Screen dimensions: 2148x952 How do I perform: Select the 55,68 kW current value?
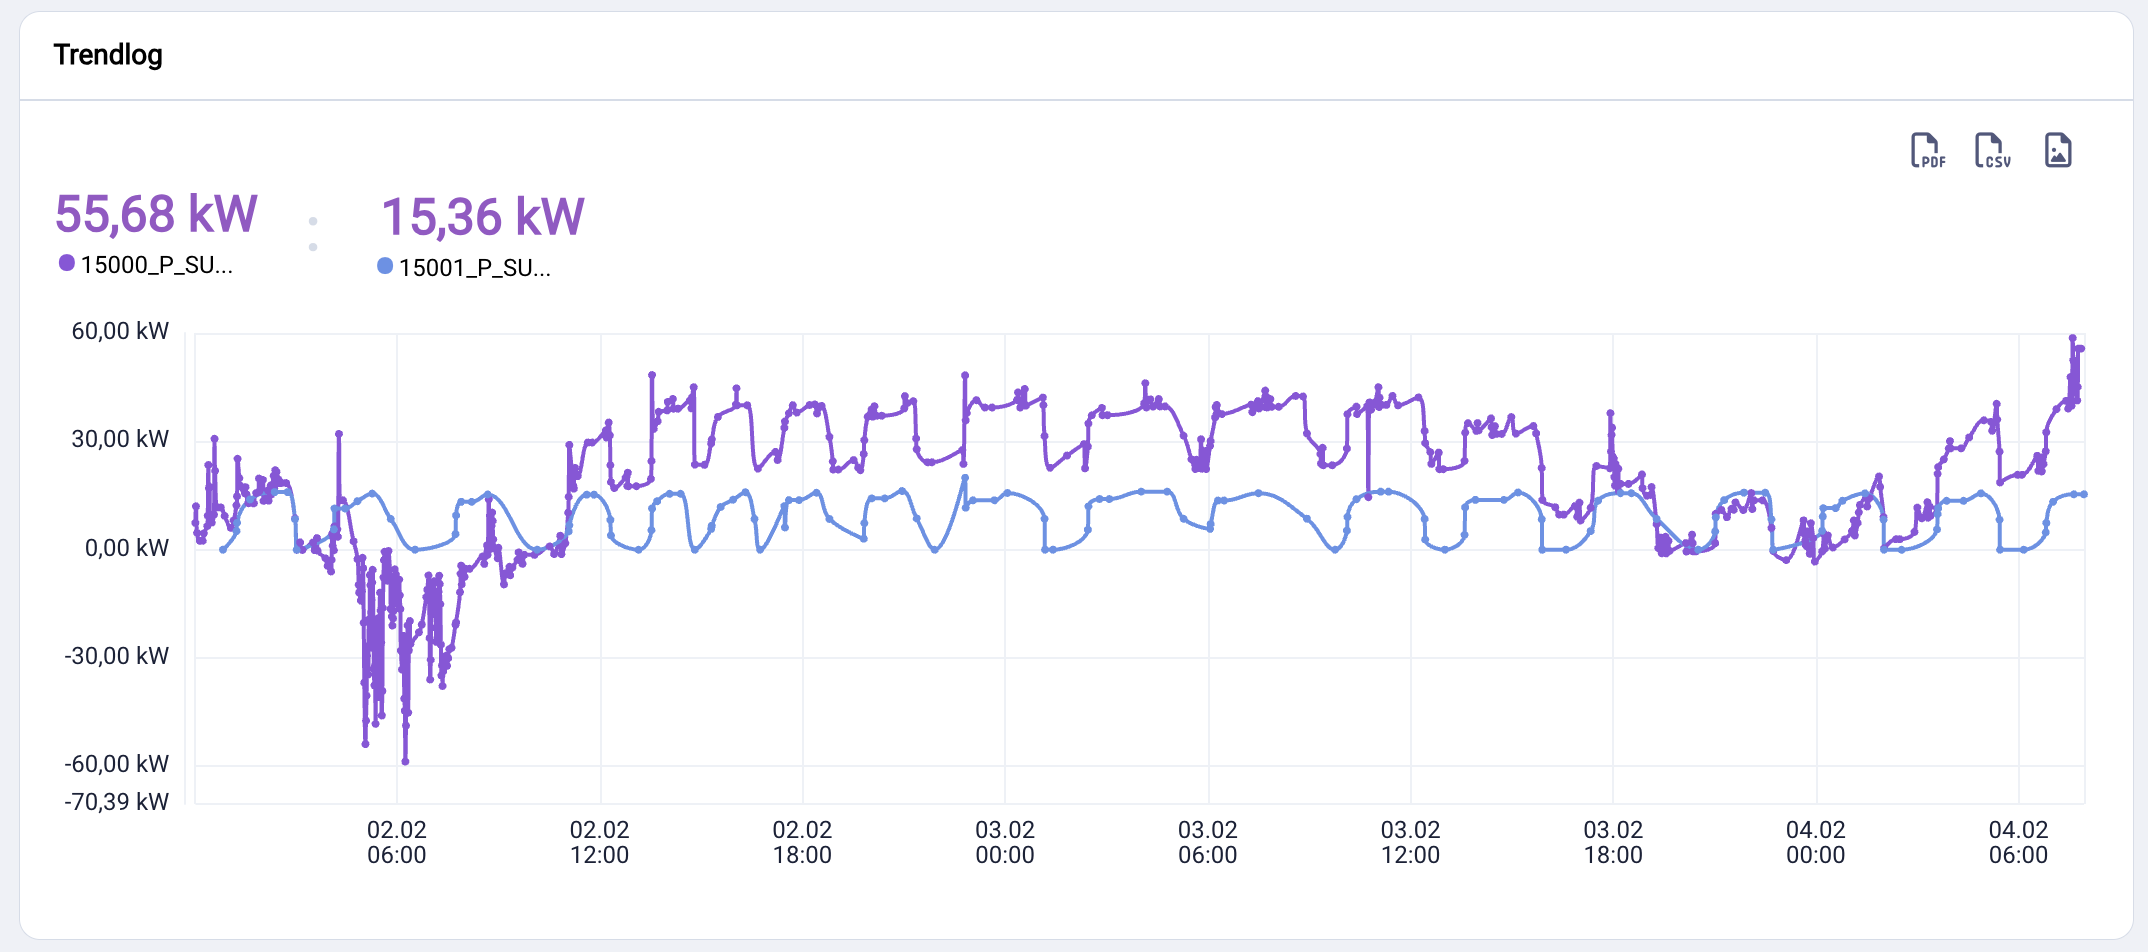tap(156, 214)
